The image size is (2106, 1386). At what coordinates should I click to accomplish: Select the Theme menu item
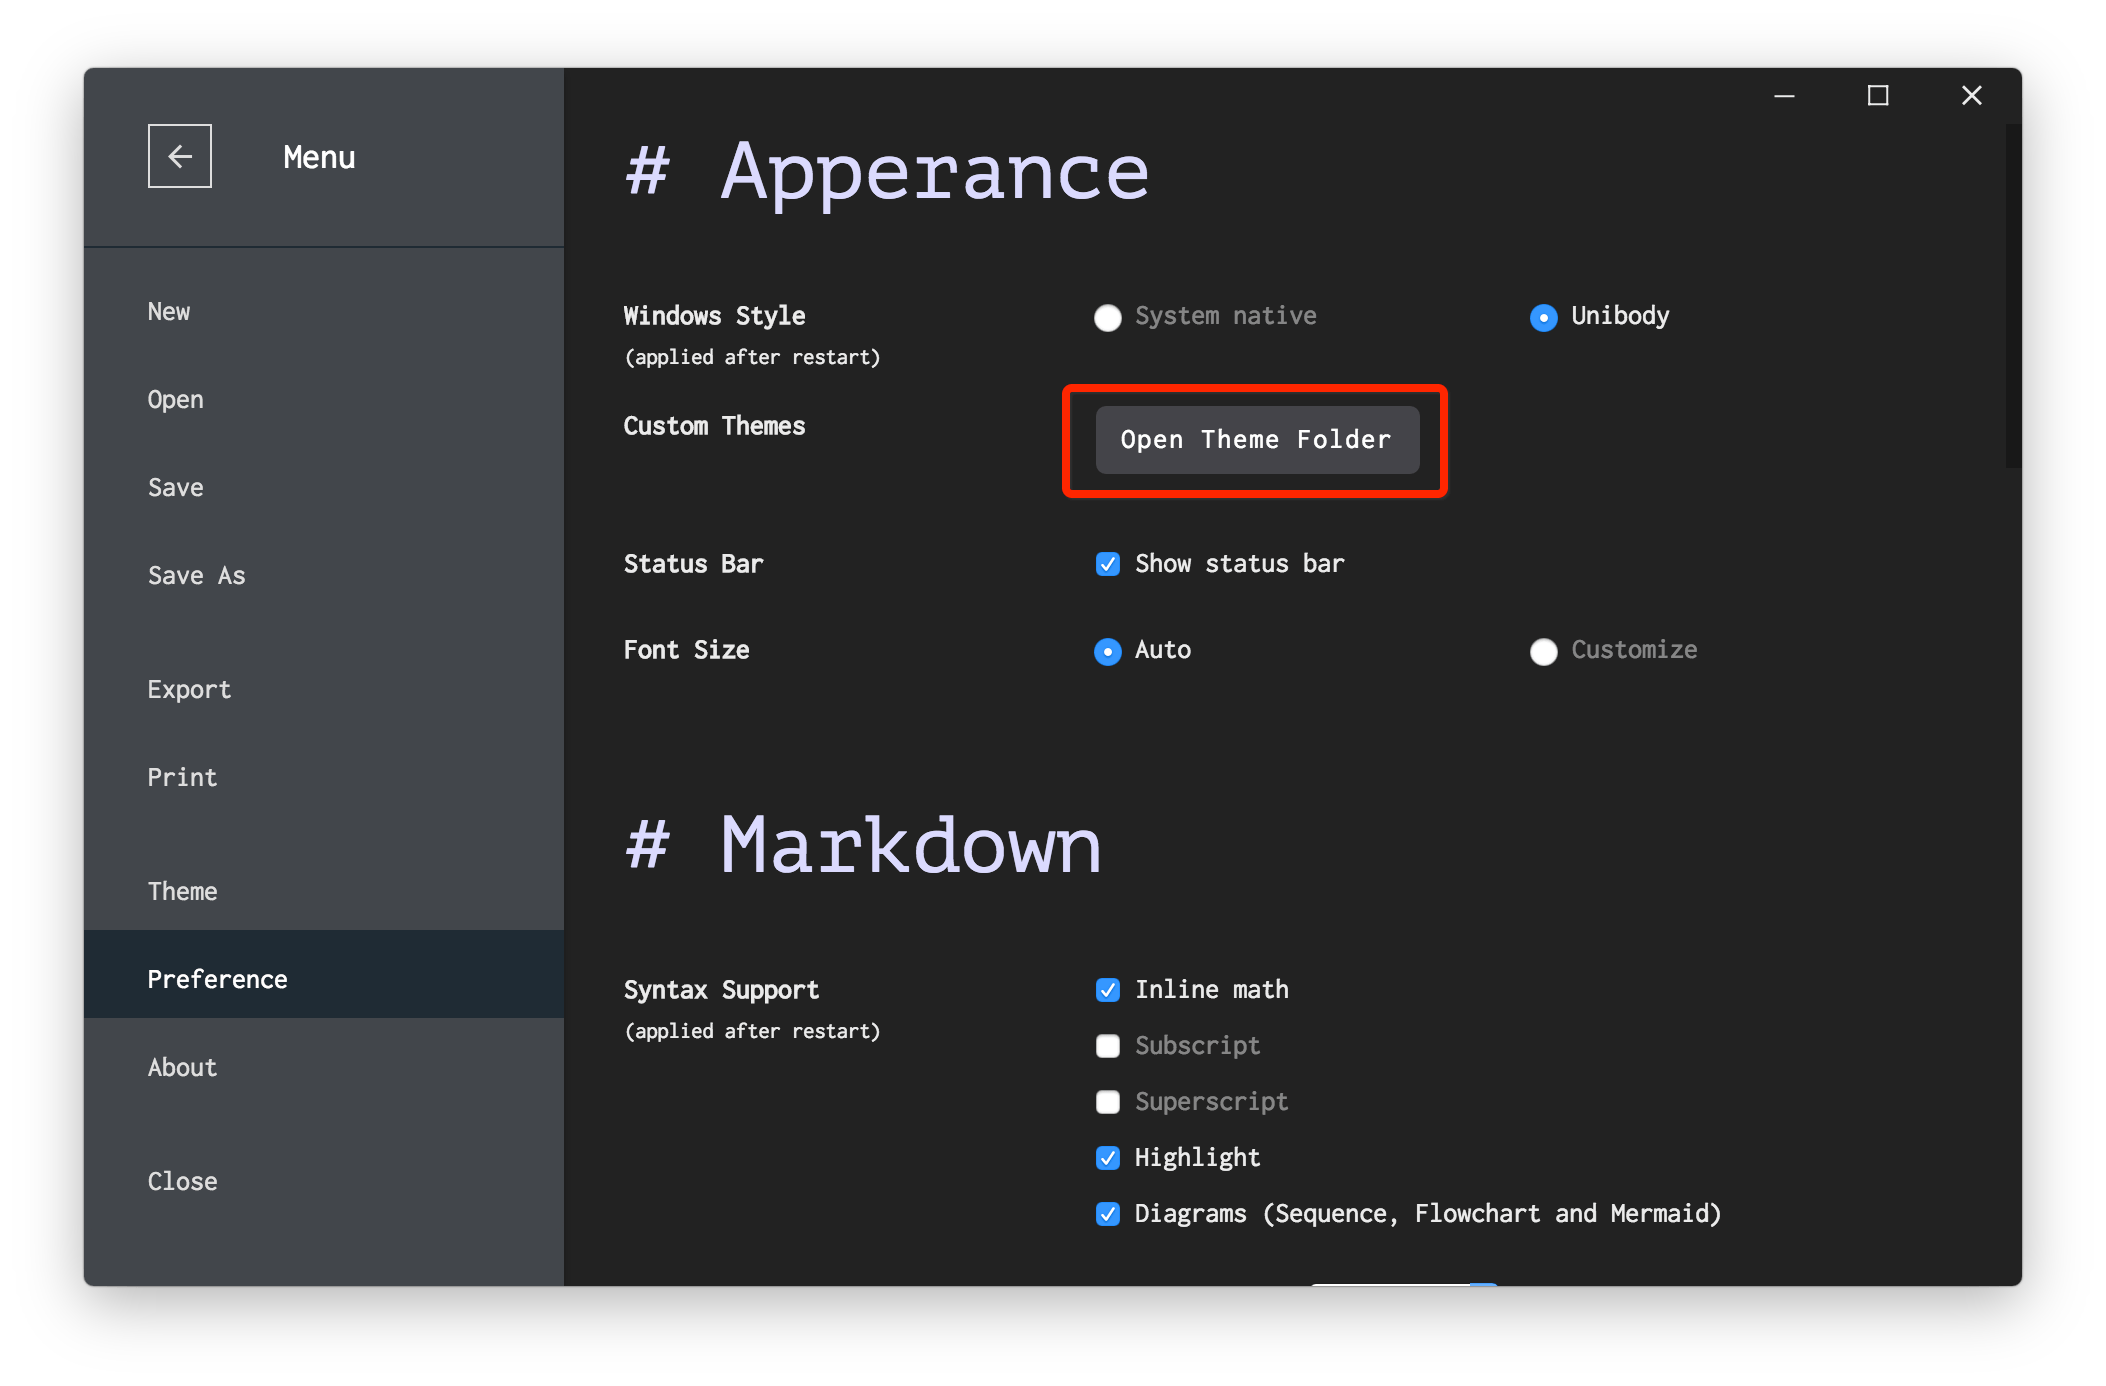point(182,889)
